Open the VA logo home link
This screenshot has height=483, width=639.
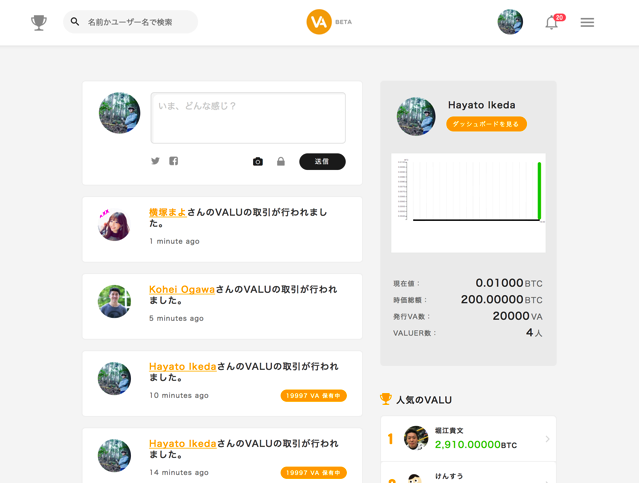tap(319, 22)
